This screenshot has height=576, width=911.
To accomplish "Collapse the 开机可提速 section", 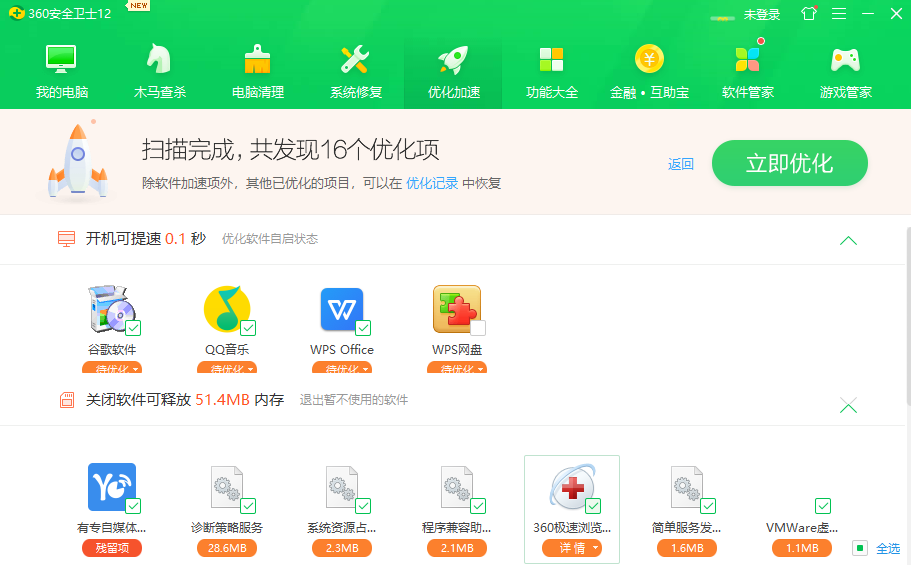I will click(848, 240).
